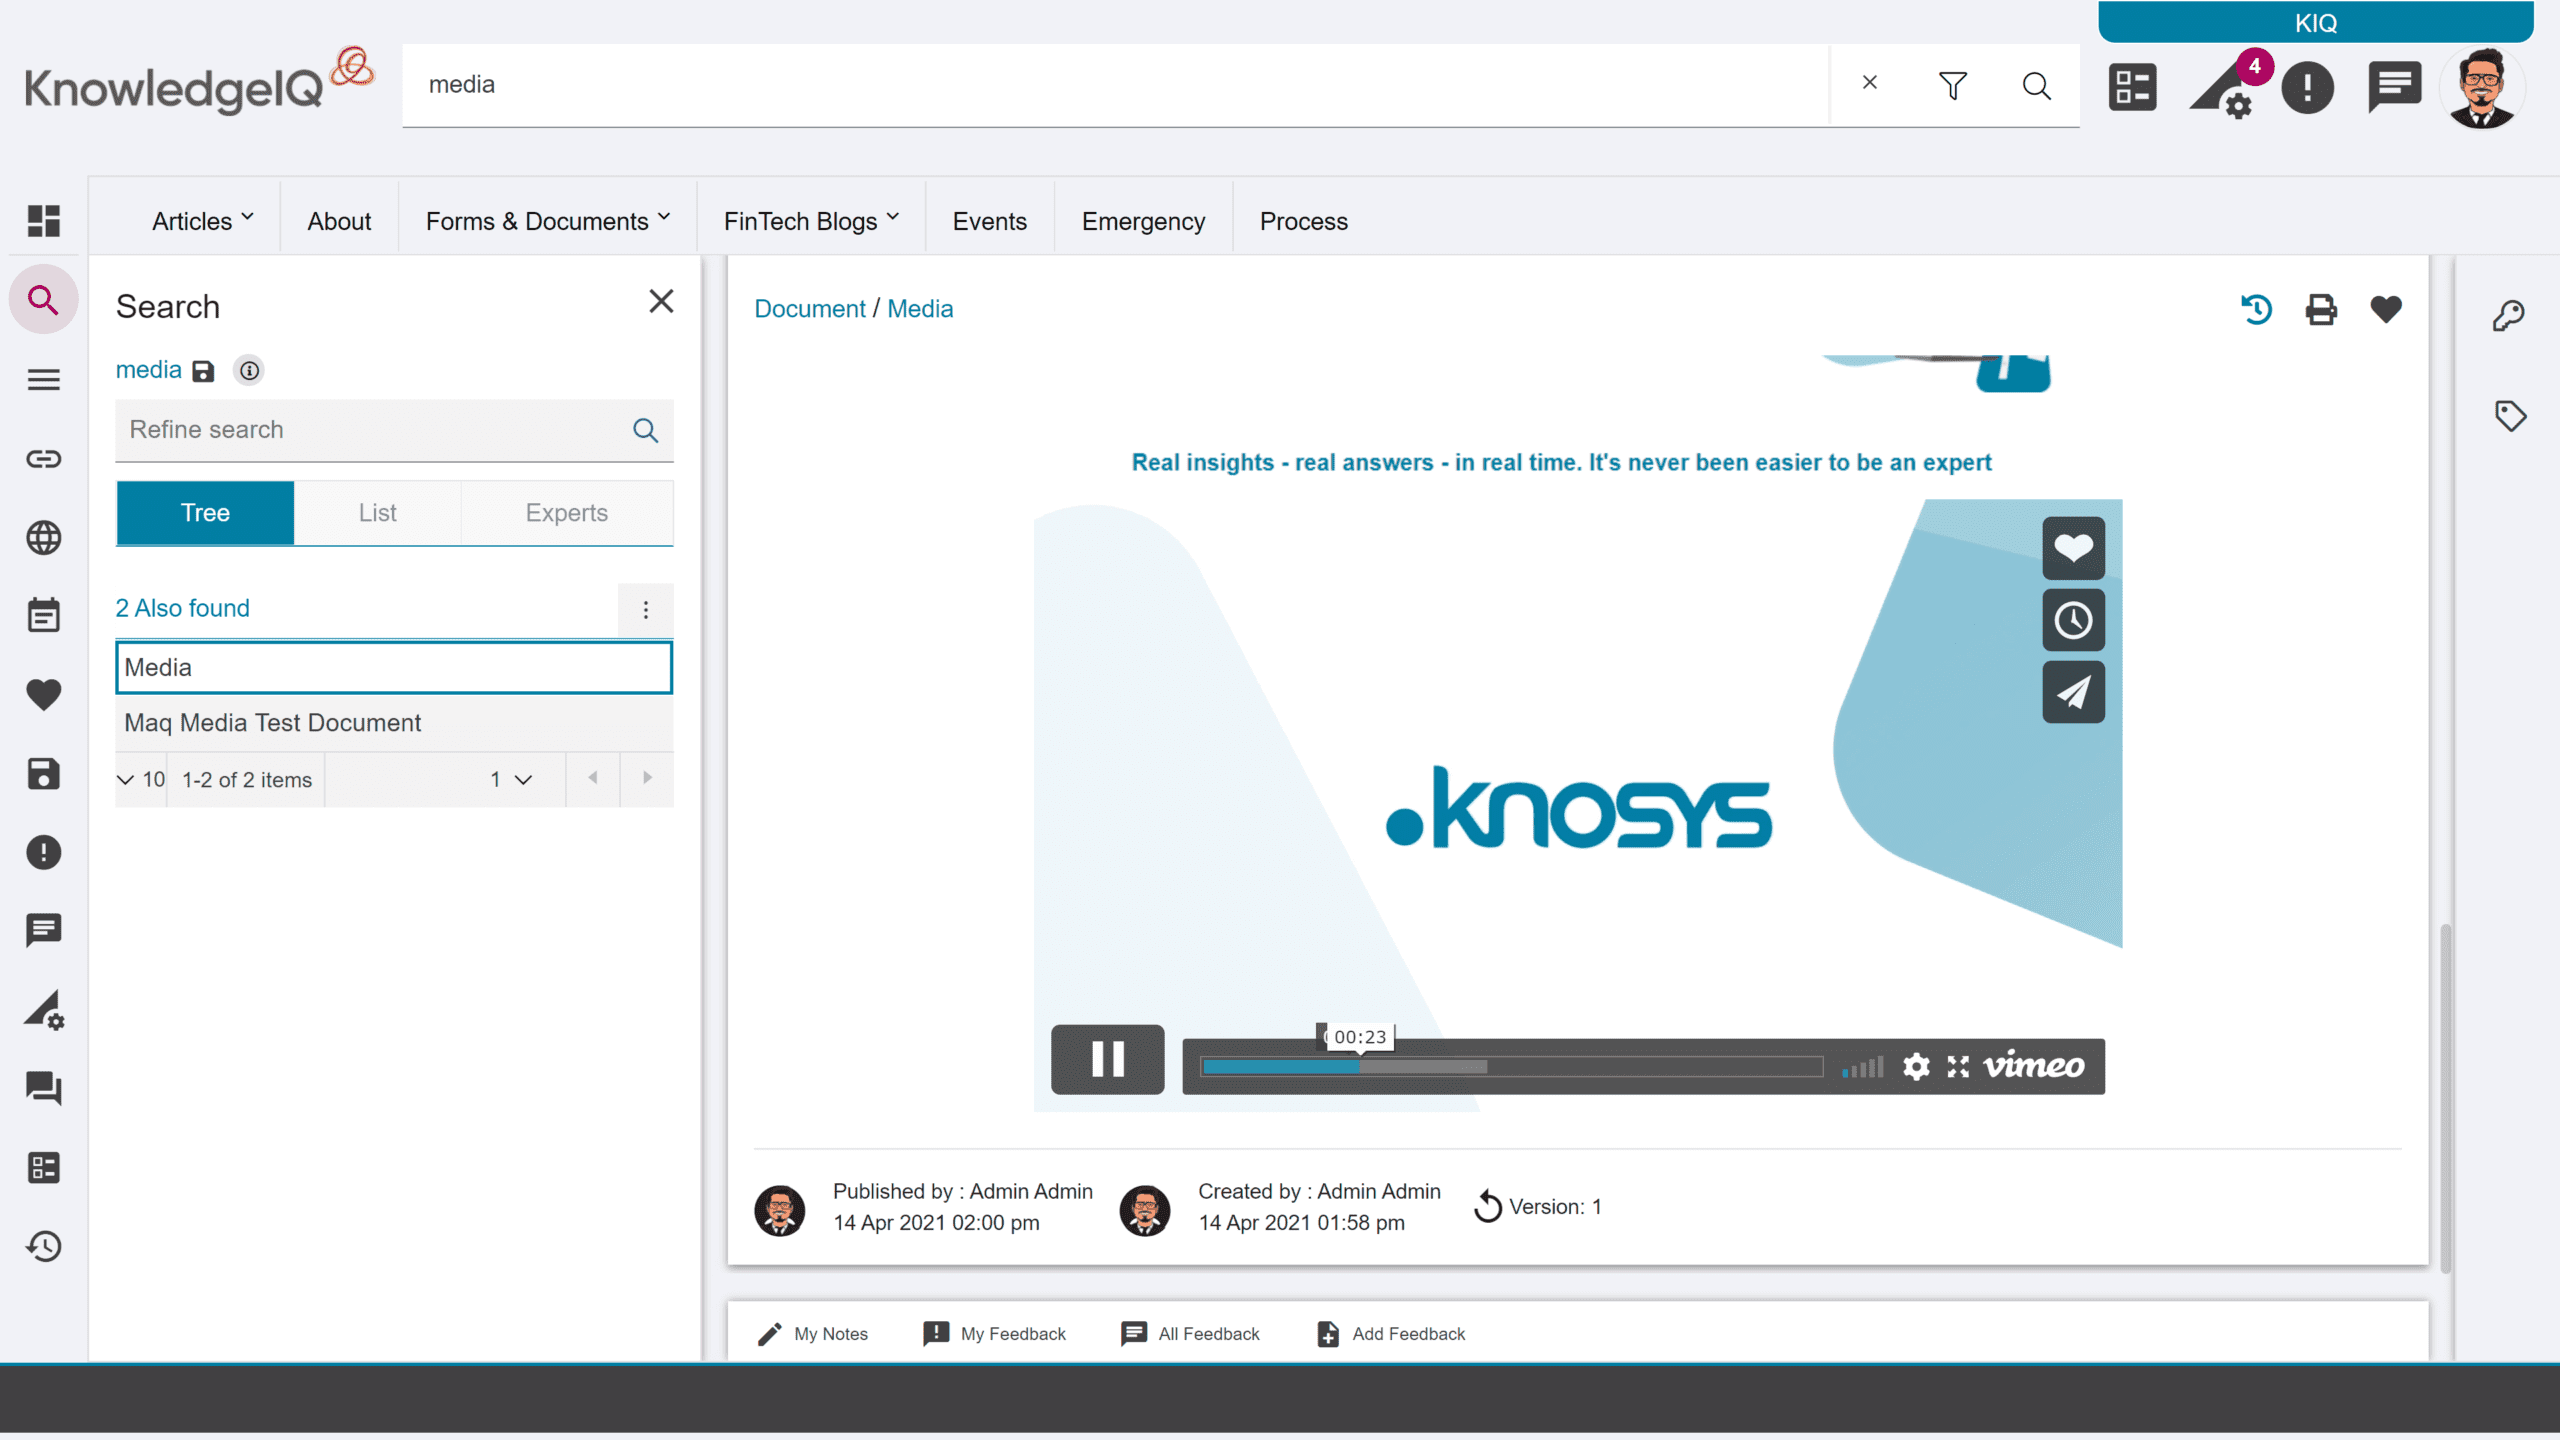Open the task list icon in header
This screenshot has height=1440, width=2560.
[2132, 87]
